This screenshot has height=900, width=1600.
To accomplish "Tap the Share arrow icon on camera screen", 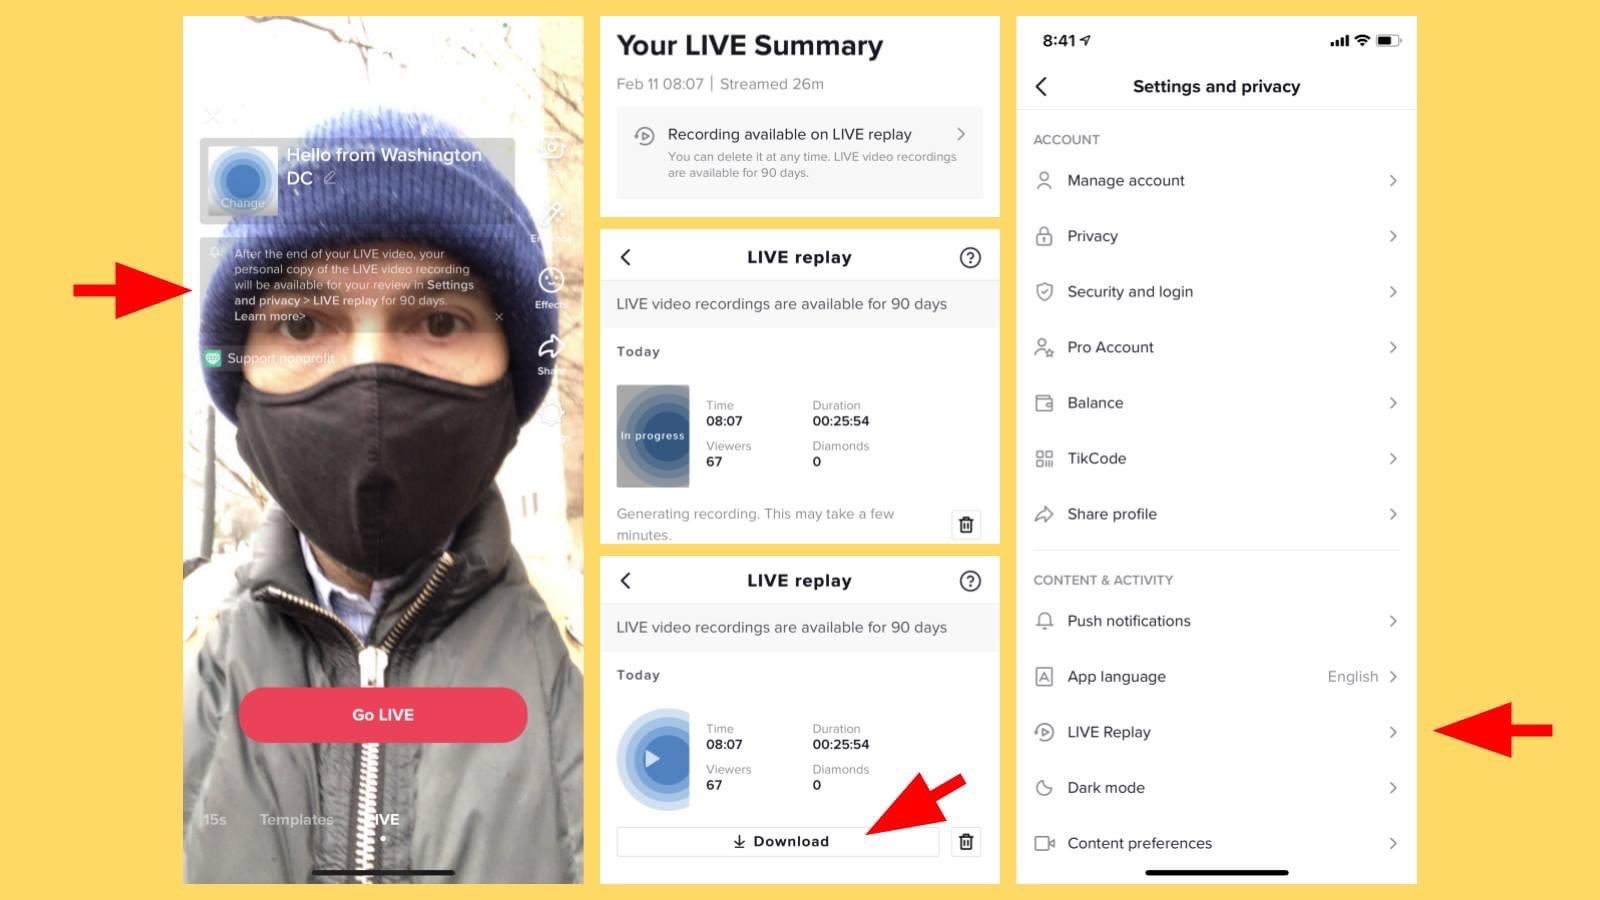I will point(551,347).
